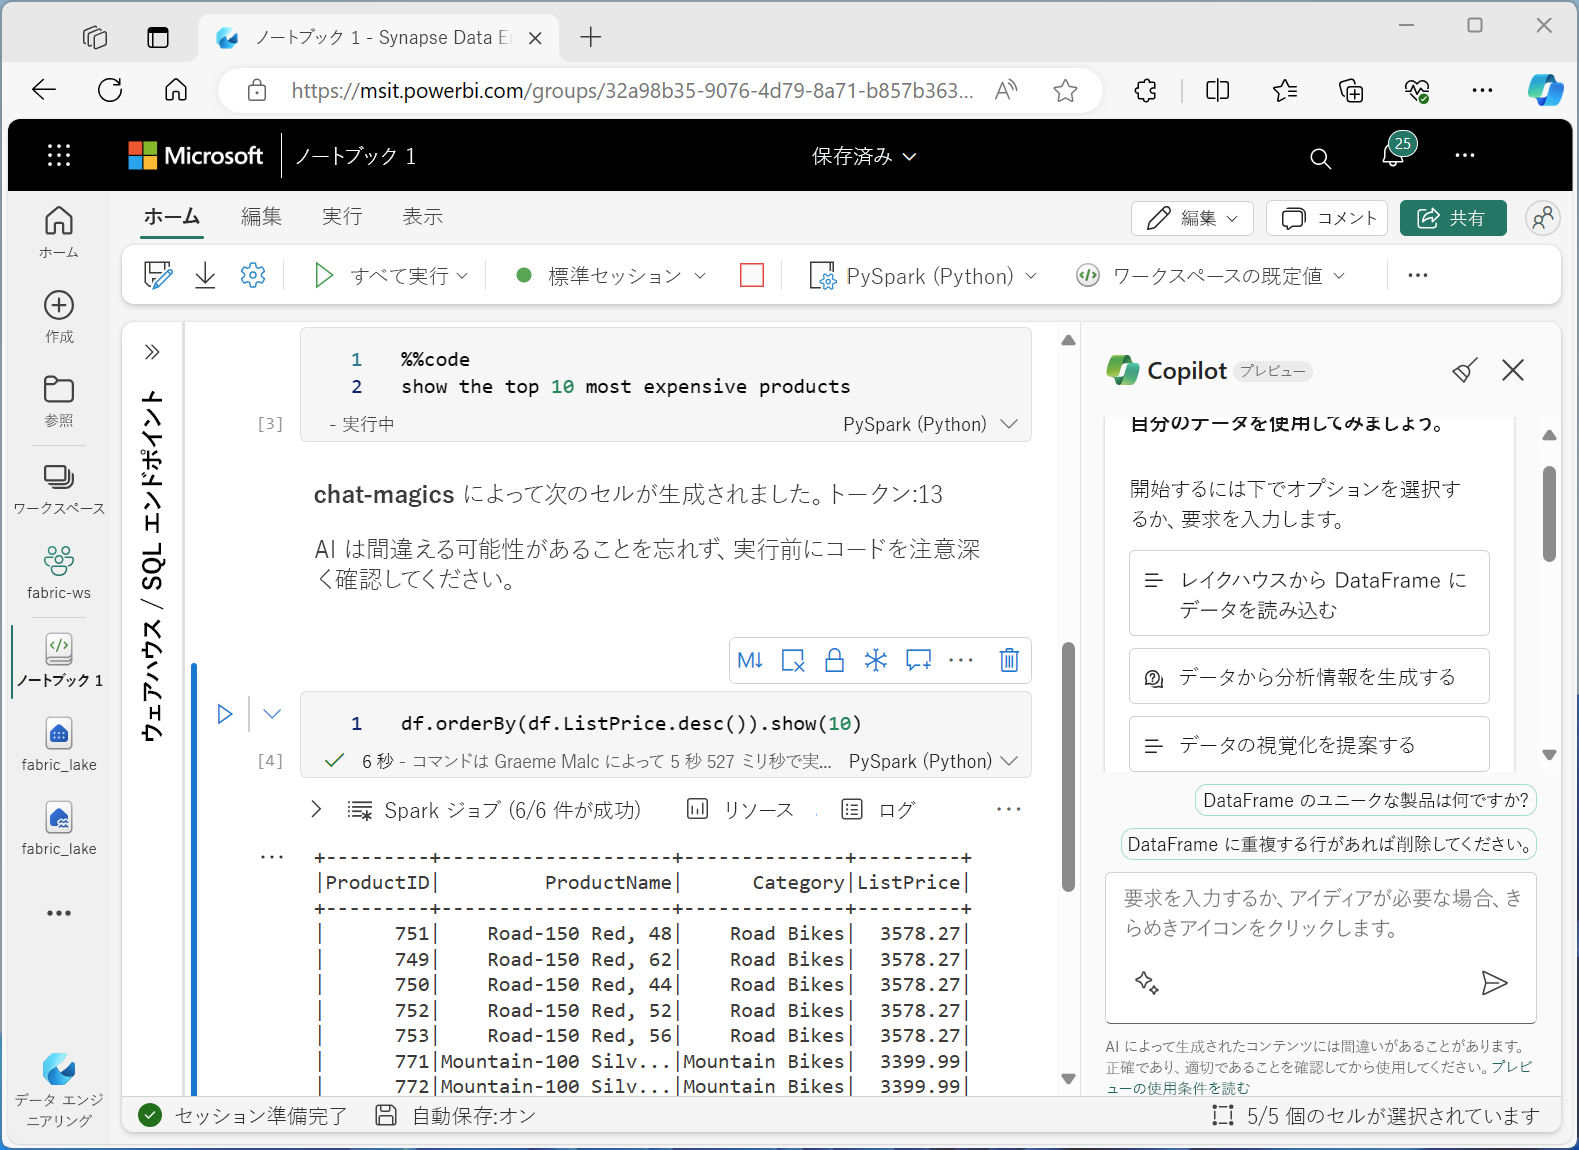The width and height of the screenshot is (1579, 1150).
Task: Change PySpark (Python) language in toolbar
Action: click(923, 276)
